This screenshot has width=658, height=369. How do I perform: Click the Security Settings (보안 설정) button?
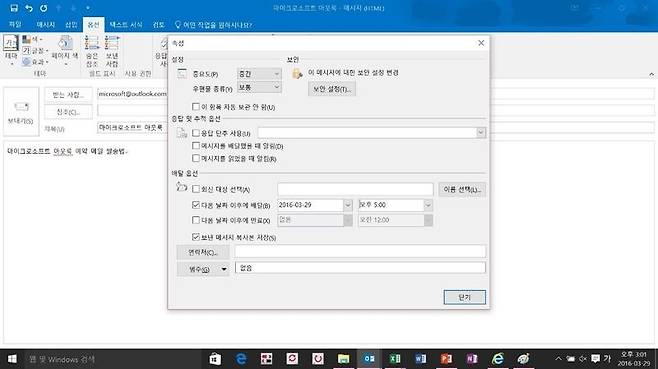(x=332, y=89)
